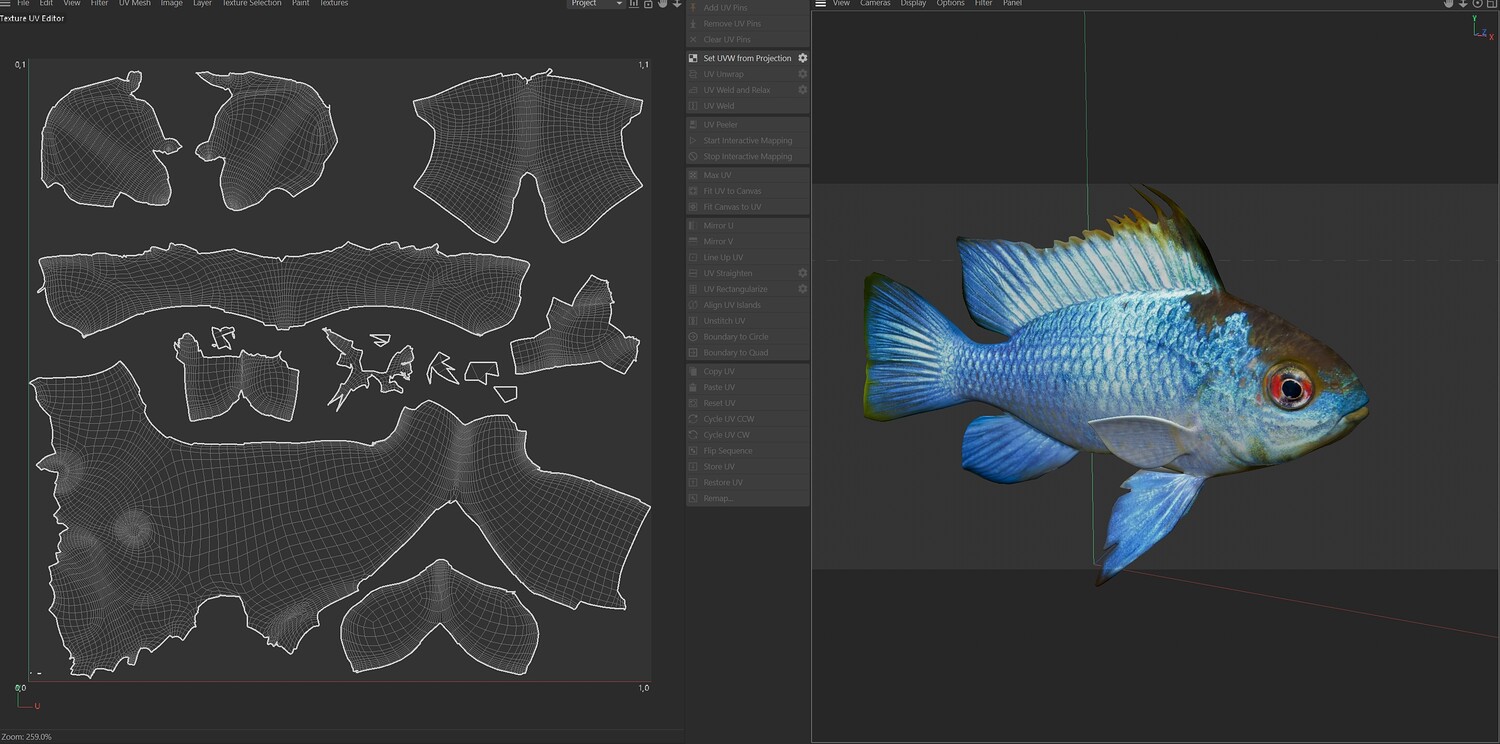Click the Cycle UV CCW rotate icon
The width and height of the screenshot is (1500, 744).
[x=694, y=419]
